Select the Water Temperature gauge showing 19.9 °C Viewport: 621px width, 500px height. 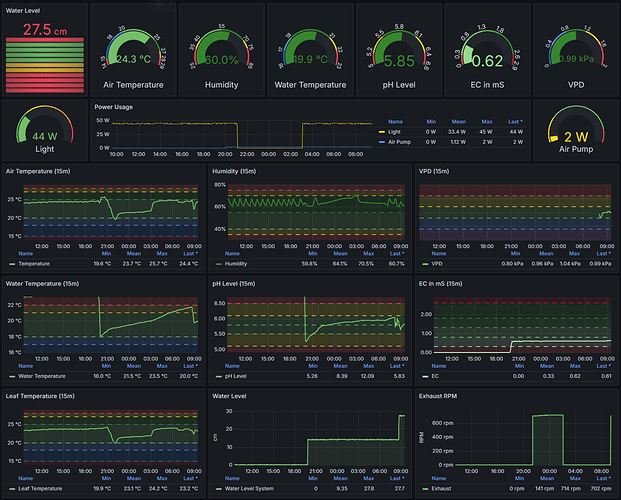point(310,56)
